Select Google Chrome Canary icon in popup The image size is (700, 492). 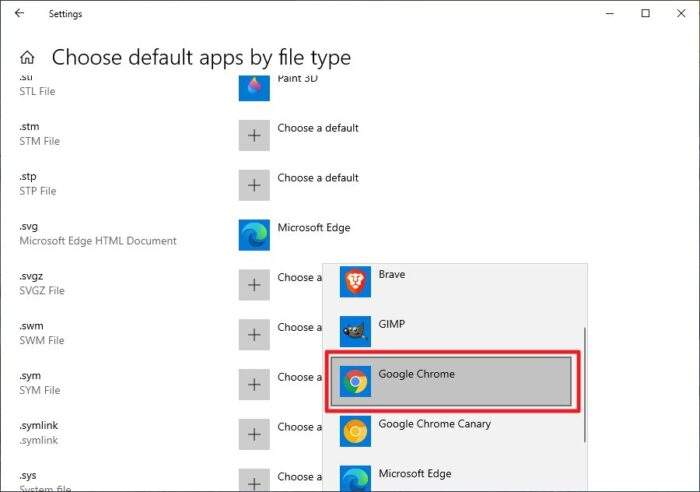[x=355, y=431]
